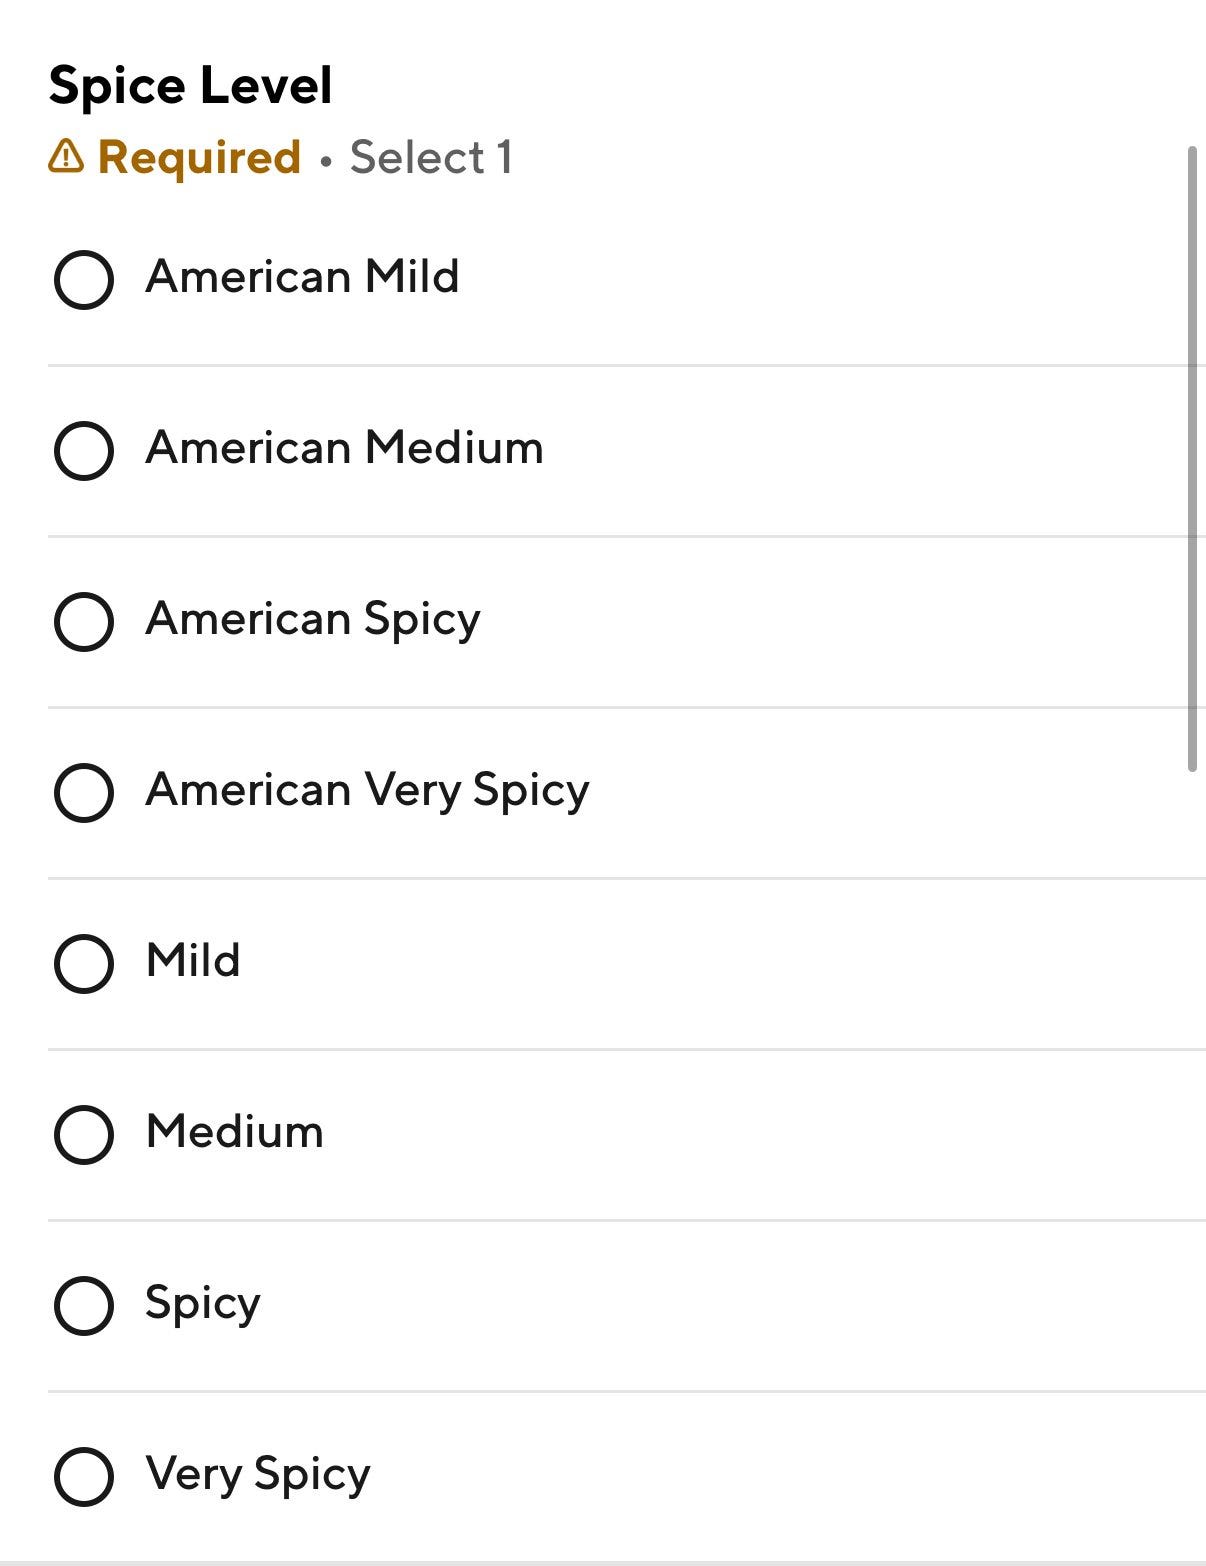This screenshot has width=1206, height=1566.
Task: Click the warning triangle icon beside Required
Action: click(x=66, y=156)
